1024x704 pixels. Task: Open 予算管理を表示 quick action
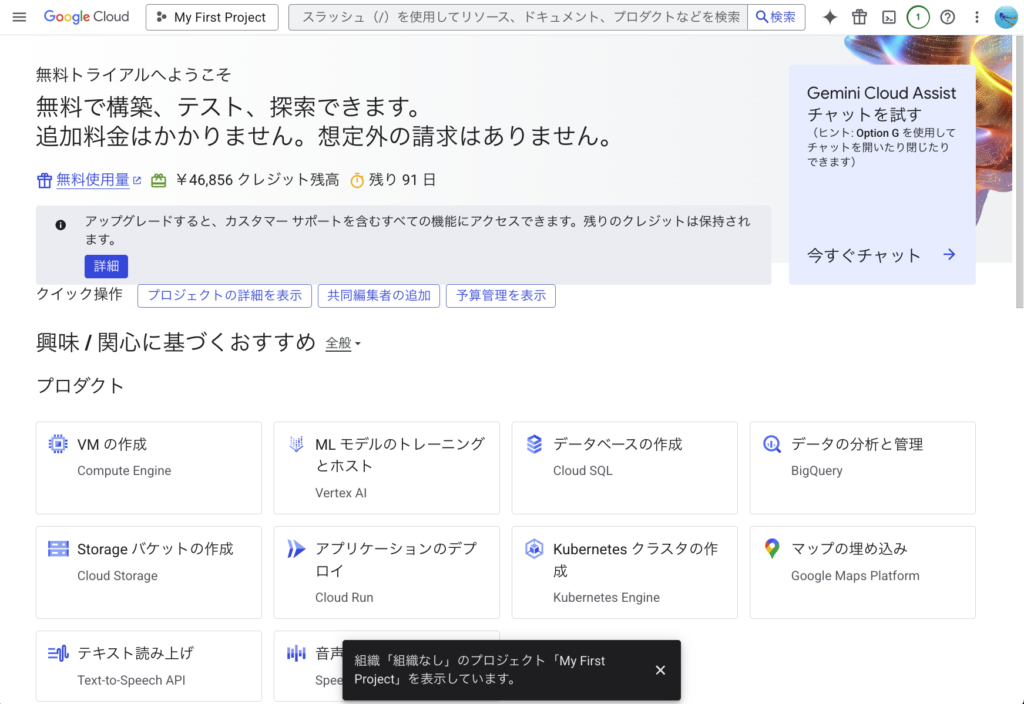pyautogui.click(x=500, y=295)
